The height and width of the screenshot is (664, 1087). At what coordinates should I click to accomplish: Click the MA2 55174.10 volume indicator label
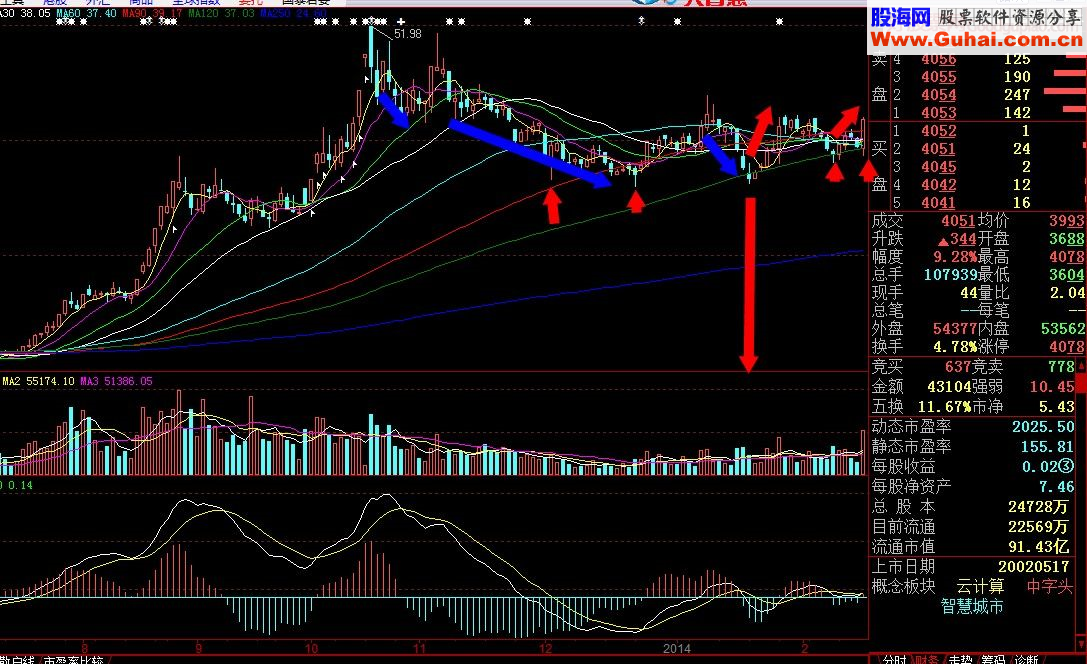click(x=37, y=381)
